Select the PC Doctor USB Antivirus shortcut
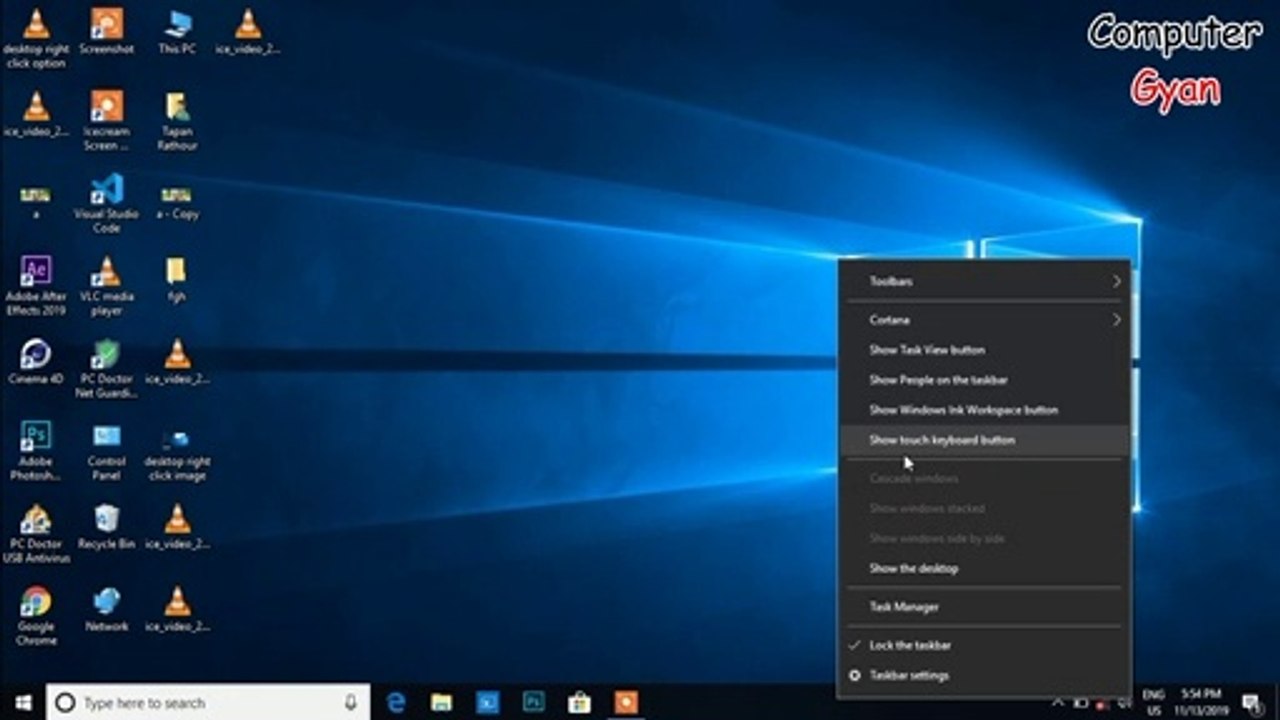The width and height of the screenshot is (1280, 720). pyautogui.click(x=36, y=534)
